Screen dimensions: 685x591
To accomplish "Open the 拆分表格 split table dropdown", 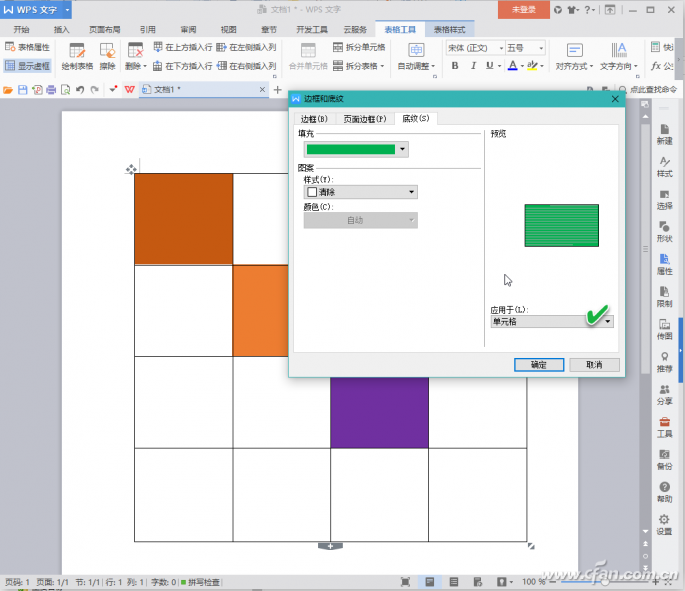I will coord(359,66).
